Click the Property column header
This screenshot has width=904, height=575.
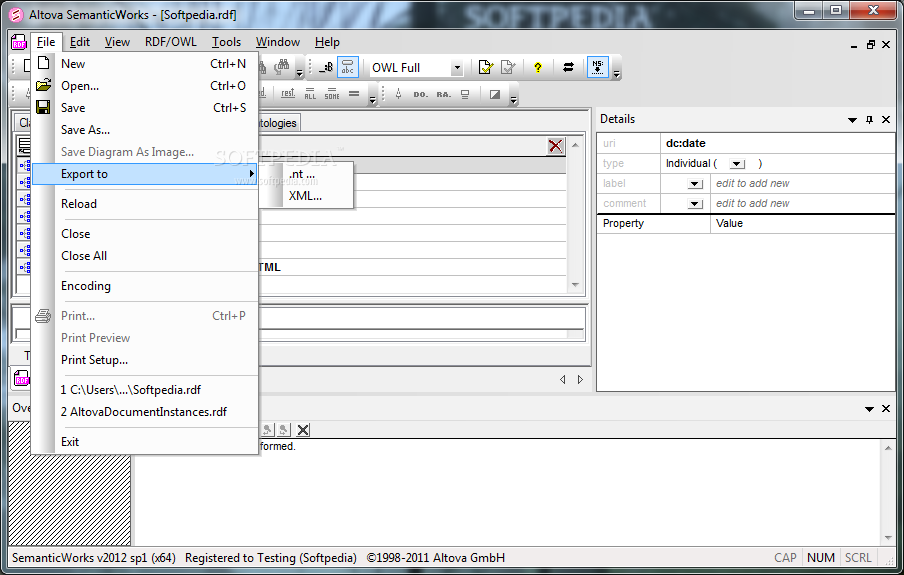pyautogui.click(x=653, y=223)
